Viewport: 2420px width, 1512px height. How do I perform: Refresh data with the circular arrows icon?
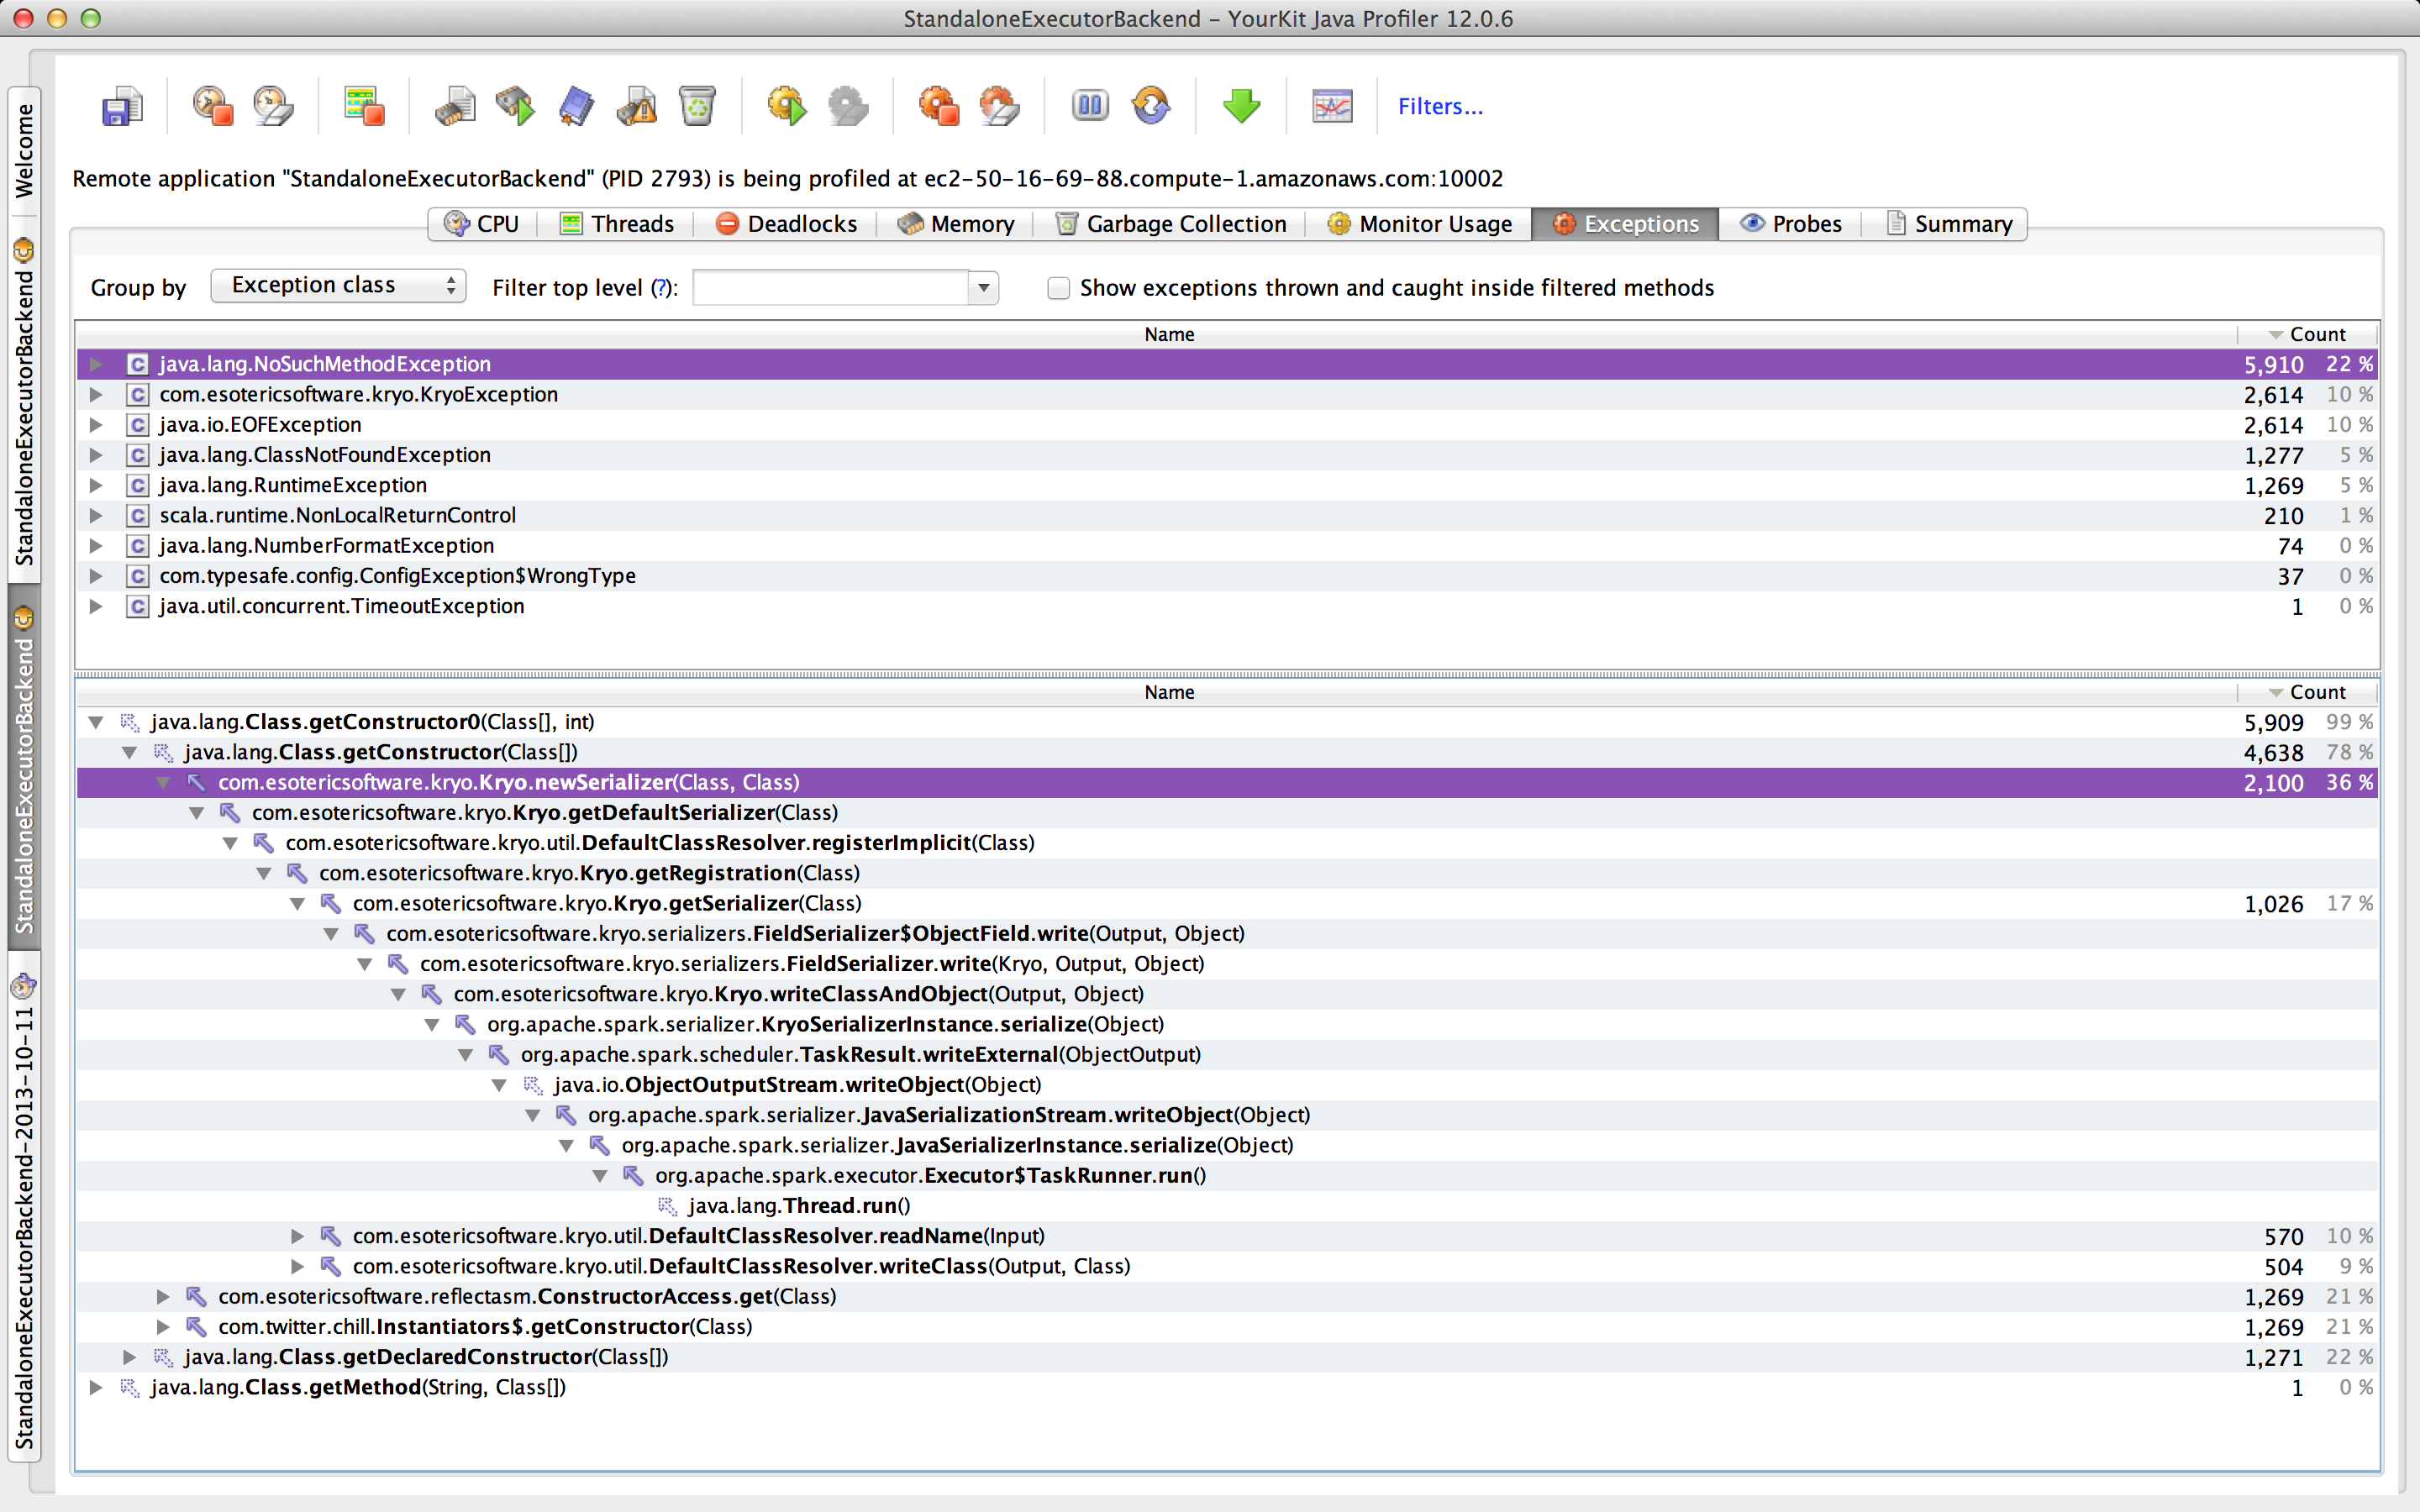tap(1151, 106)
